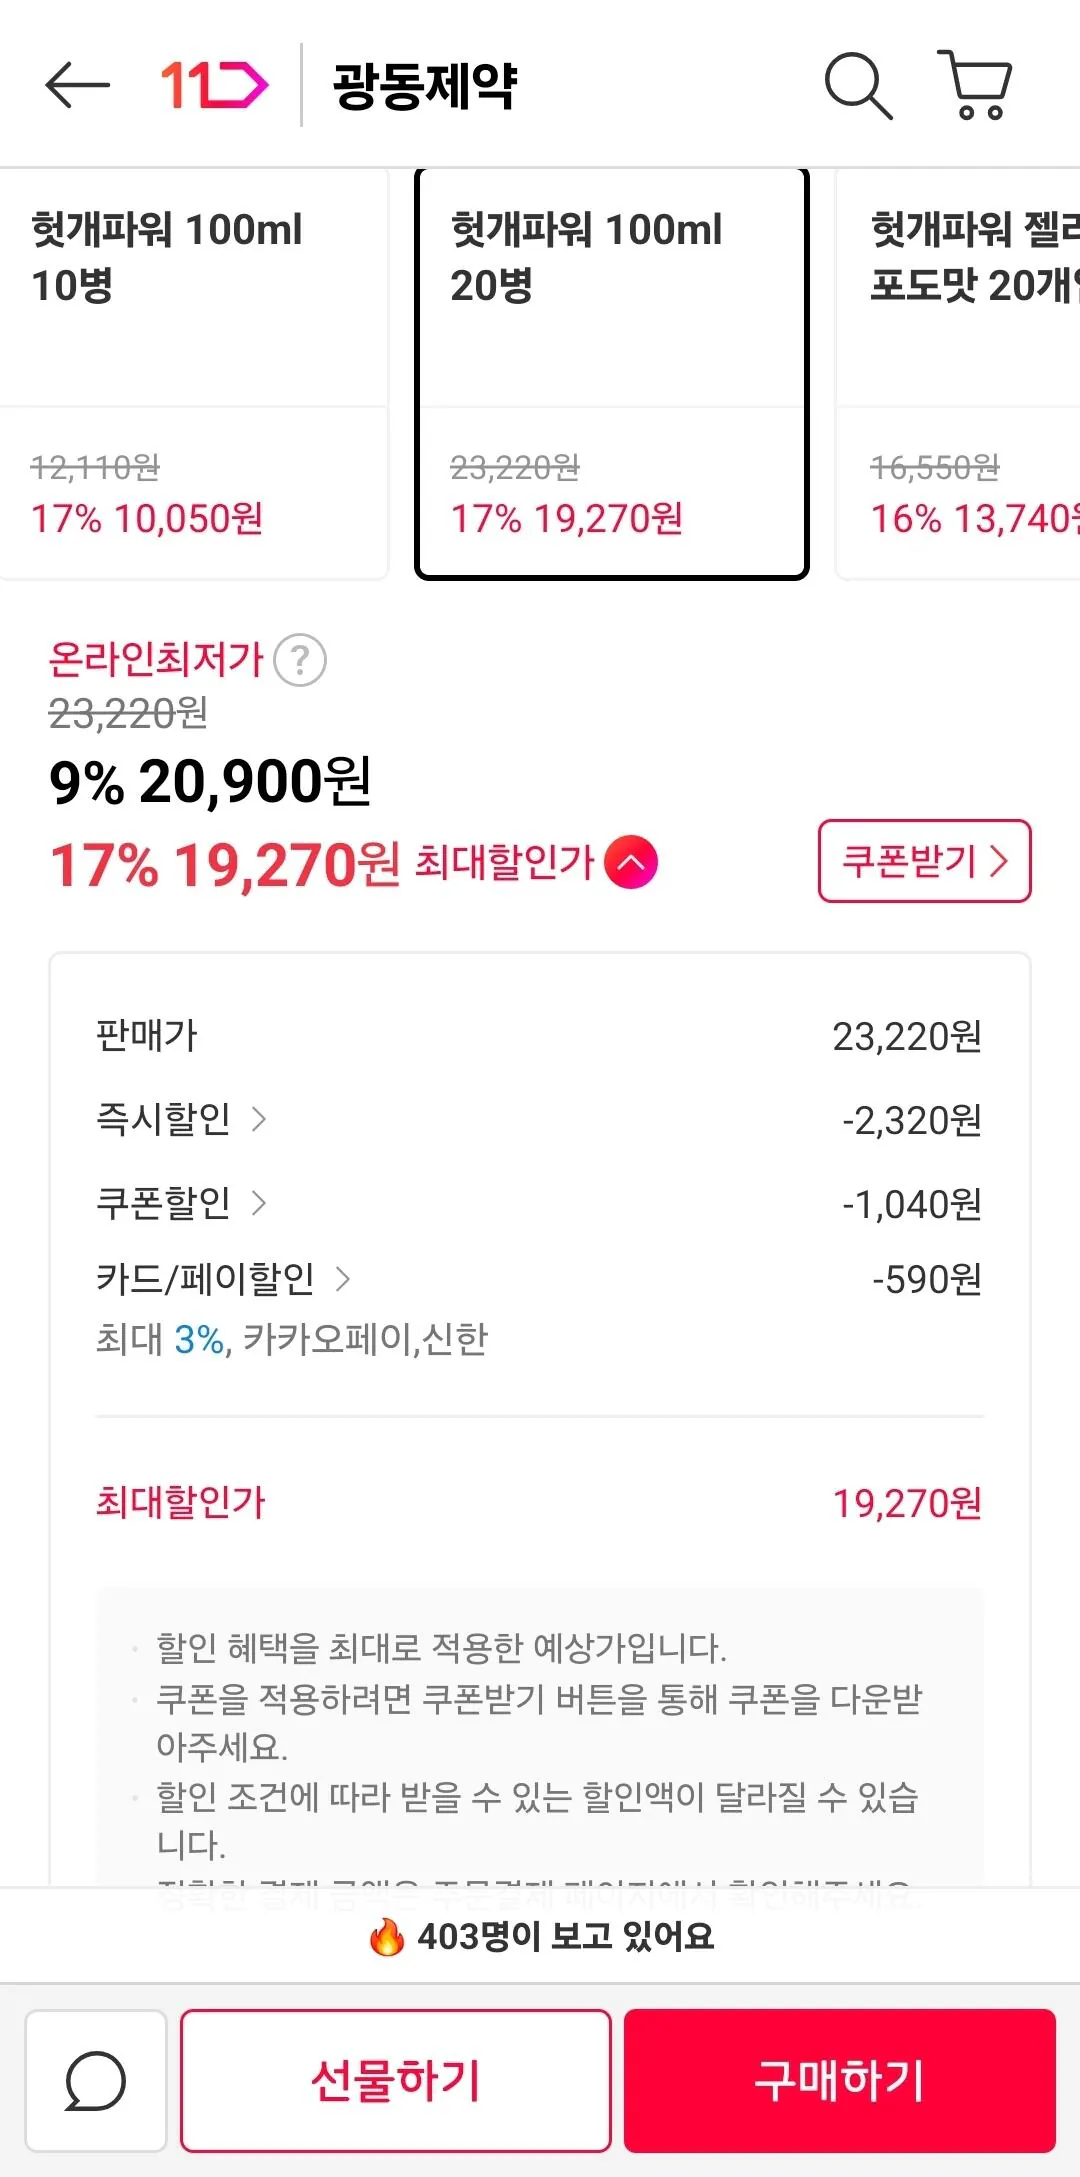Tap the 최대 3% 카카오페이,신한 info text
1080x2177 pixels.
pos(291,1339)
